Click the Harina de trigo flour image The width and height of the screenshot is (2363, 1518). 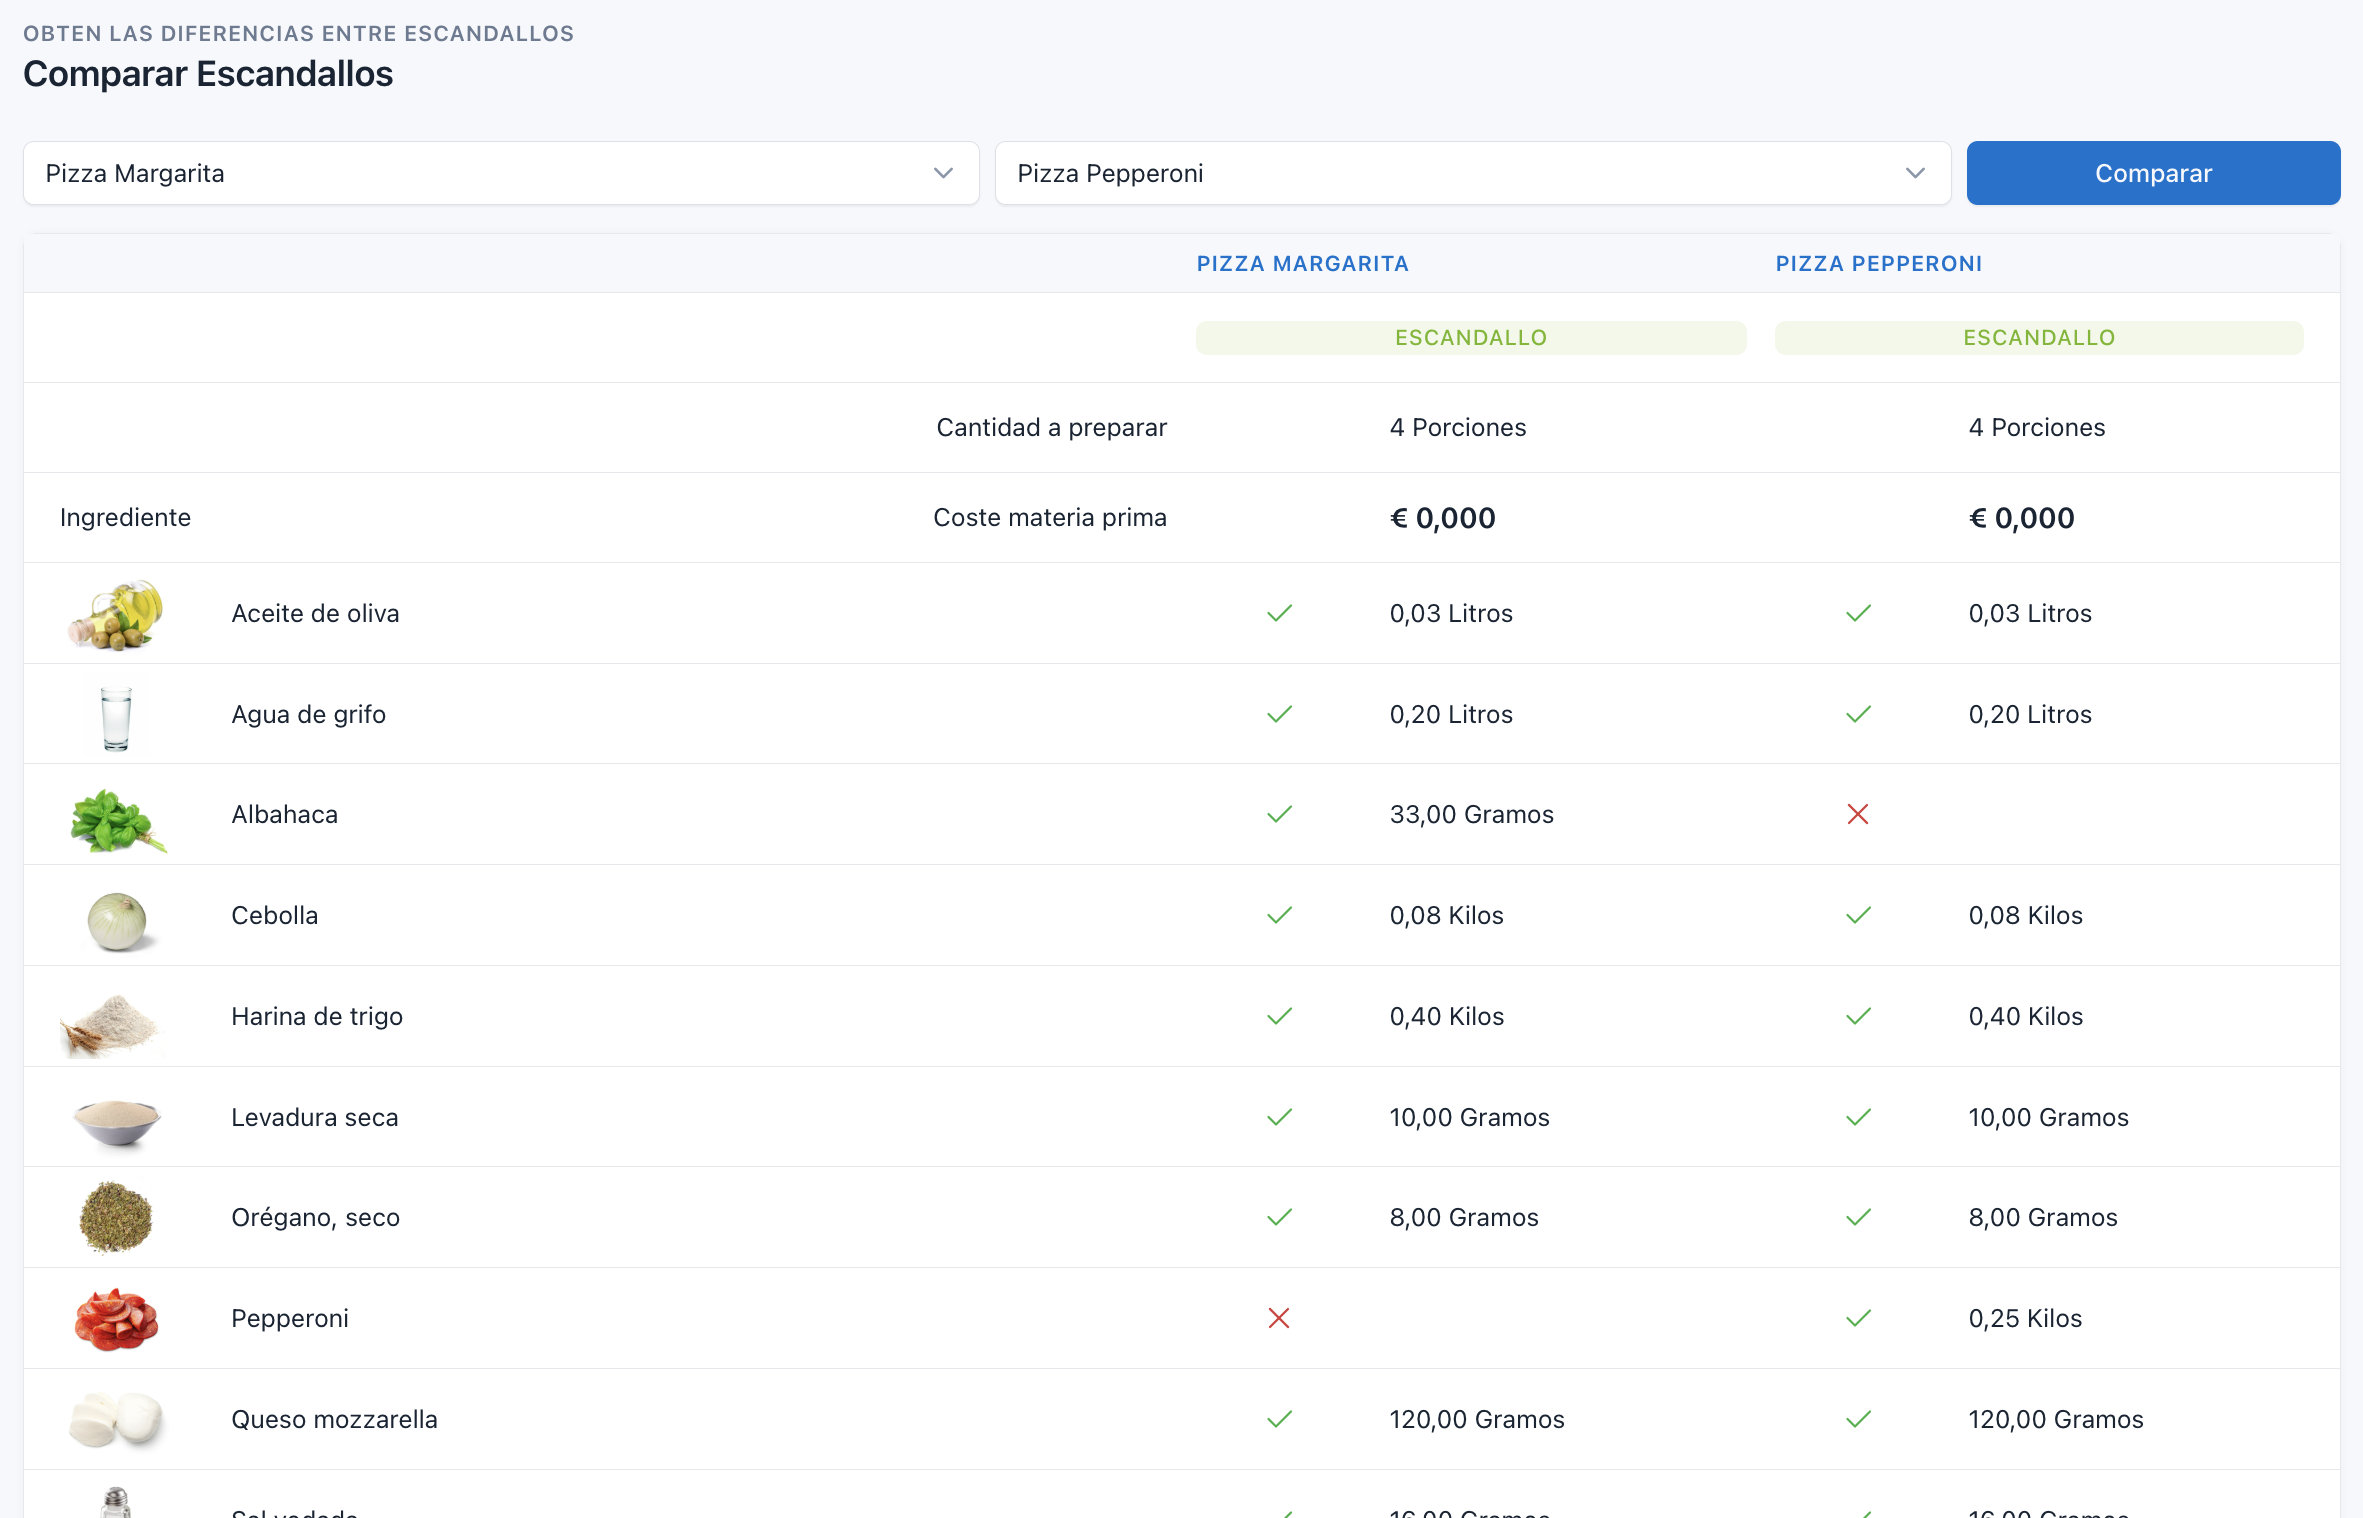[x=110, y=1024]
